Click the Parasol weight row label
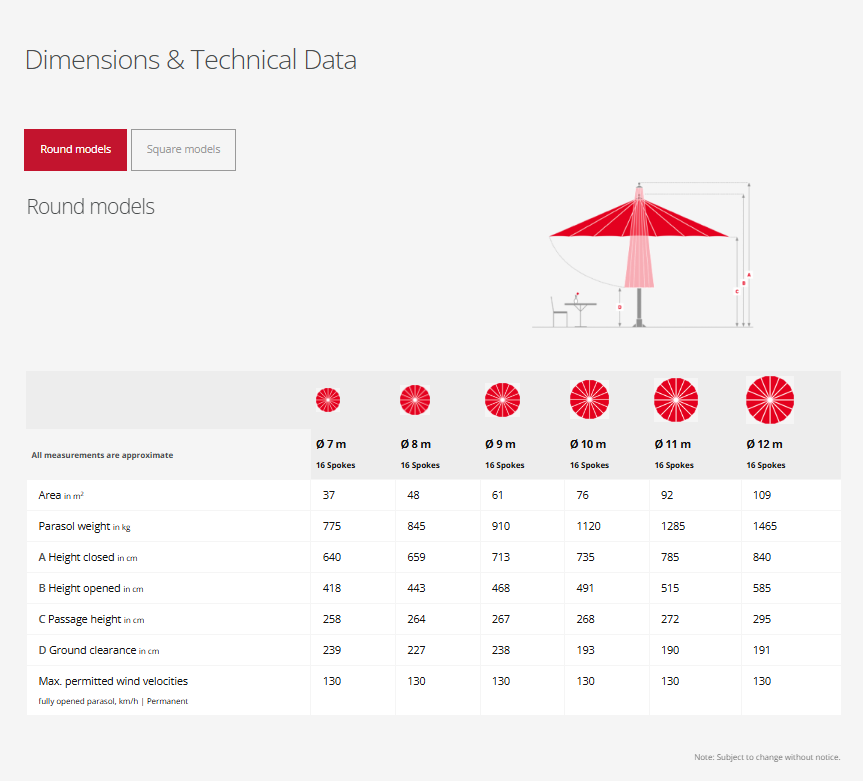863x781 pixels. [x=85, y=527]
